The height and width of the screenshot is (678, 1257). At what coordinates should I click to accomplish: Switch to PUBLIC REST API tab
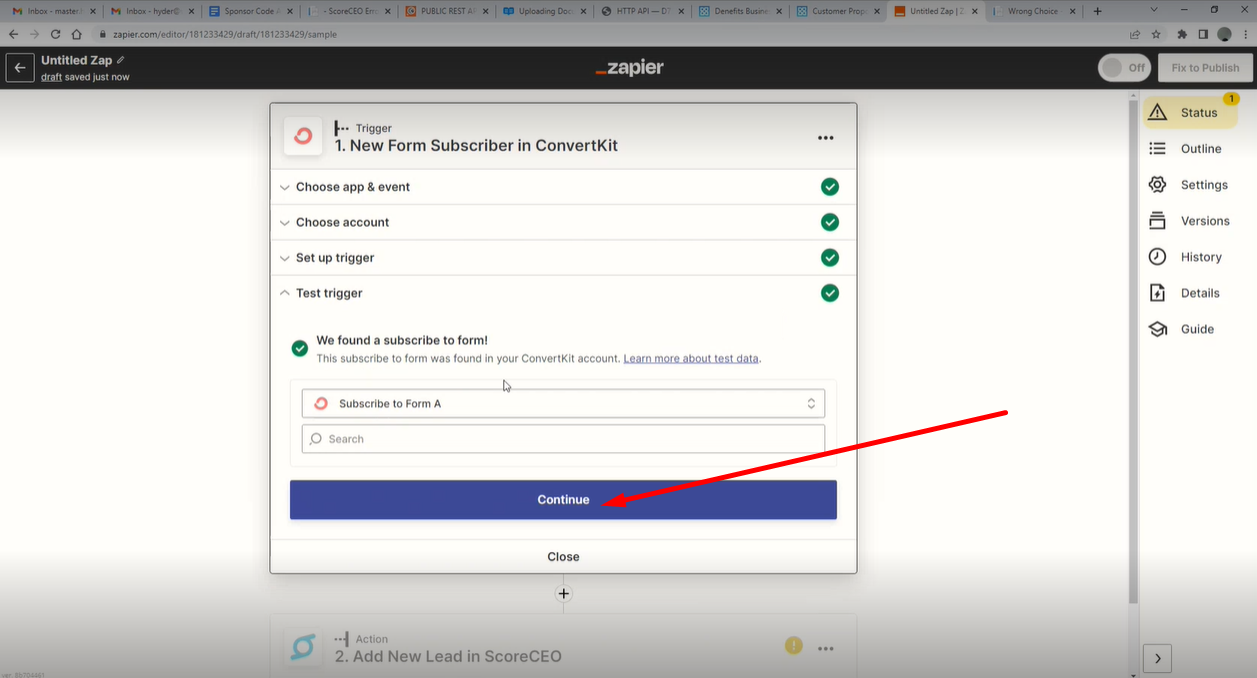445,11
